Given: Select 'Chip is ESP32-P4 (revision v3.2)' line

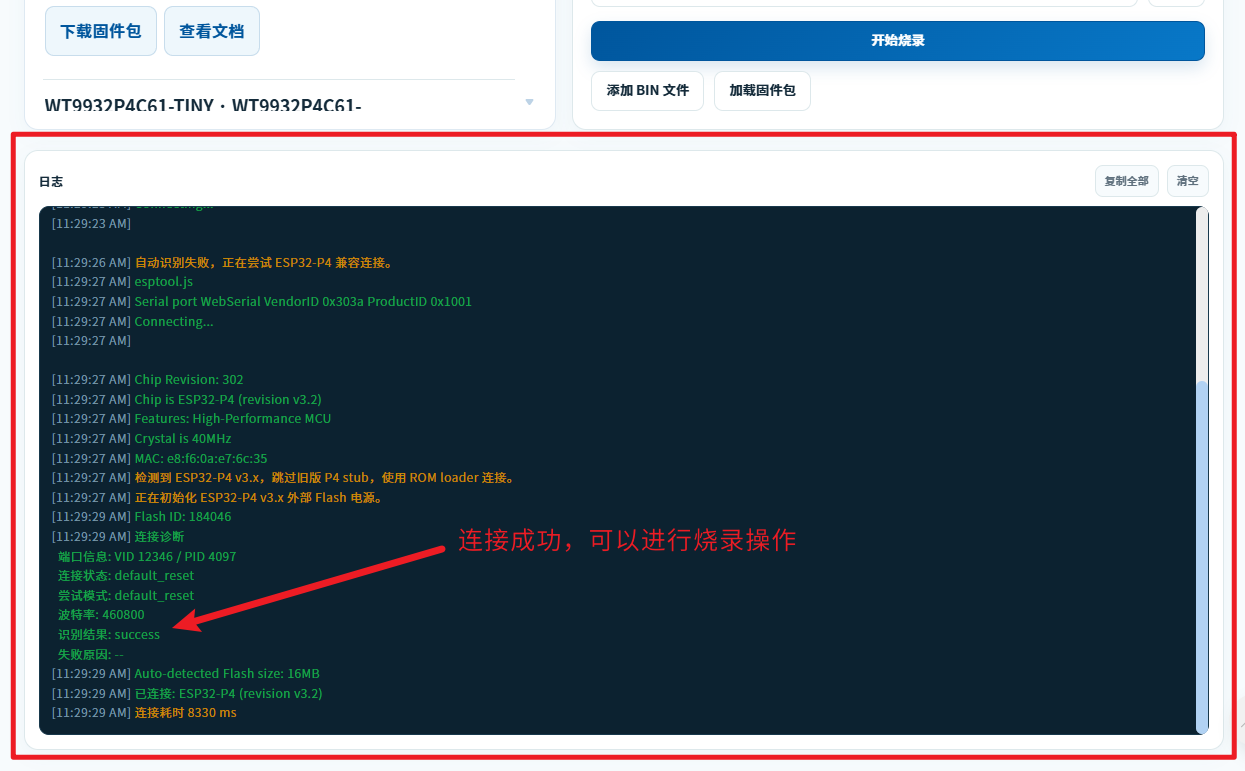Looking at the screenshot, I should [186, 399].
